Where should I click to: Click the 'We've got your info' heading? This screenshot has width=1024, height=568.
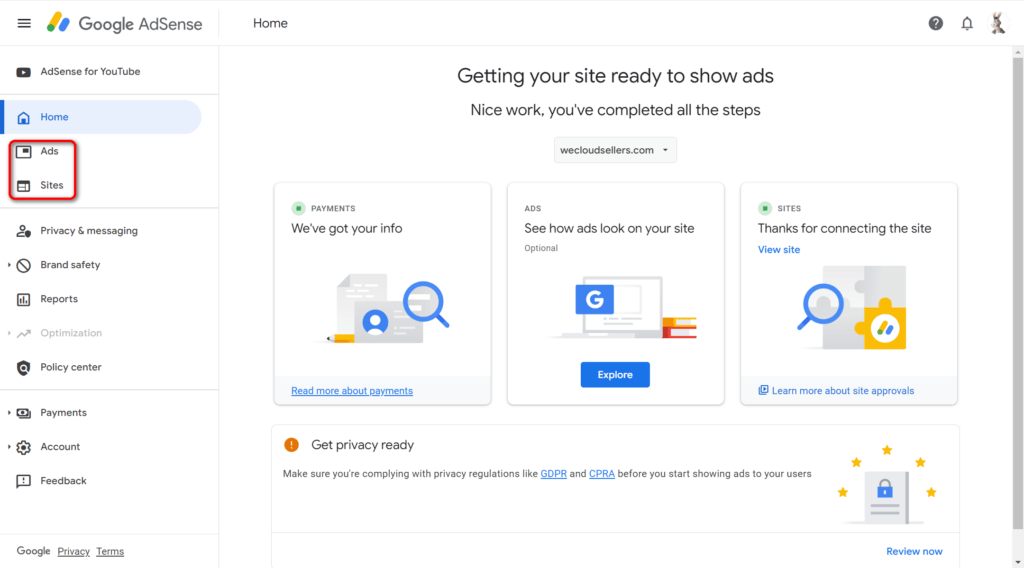click(347, 229)
